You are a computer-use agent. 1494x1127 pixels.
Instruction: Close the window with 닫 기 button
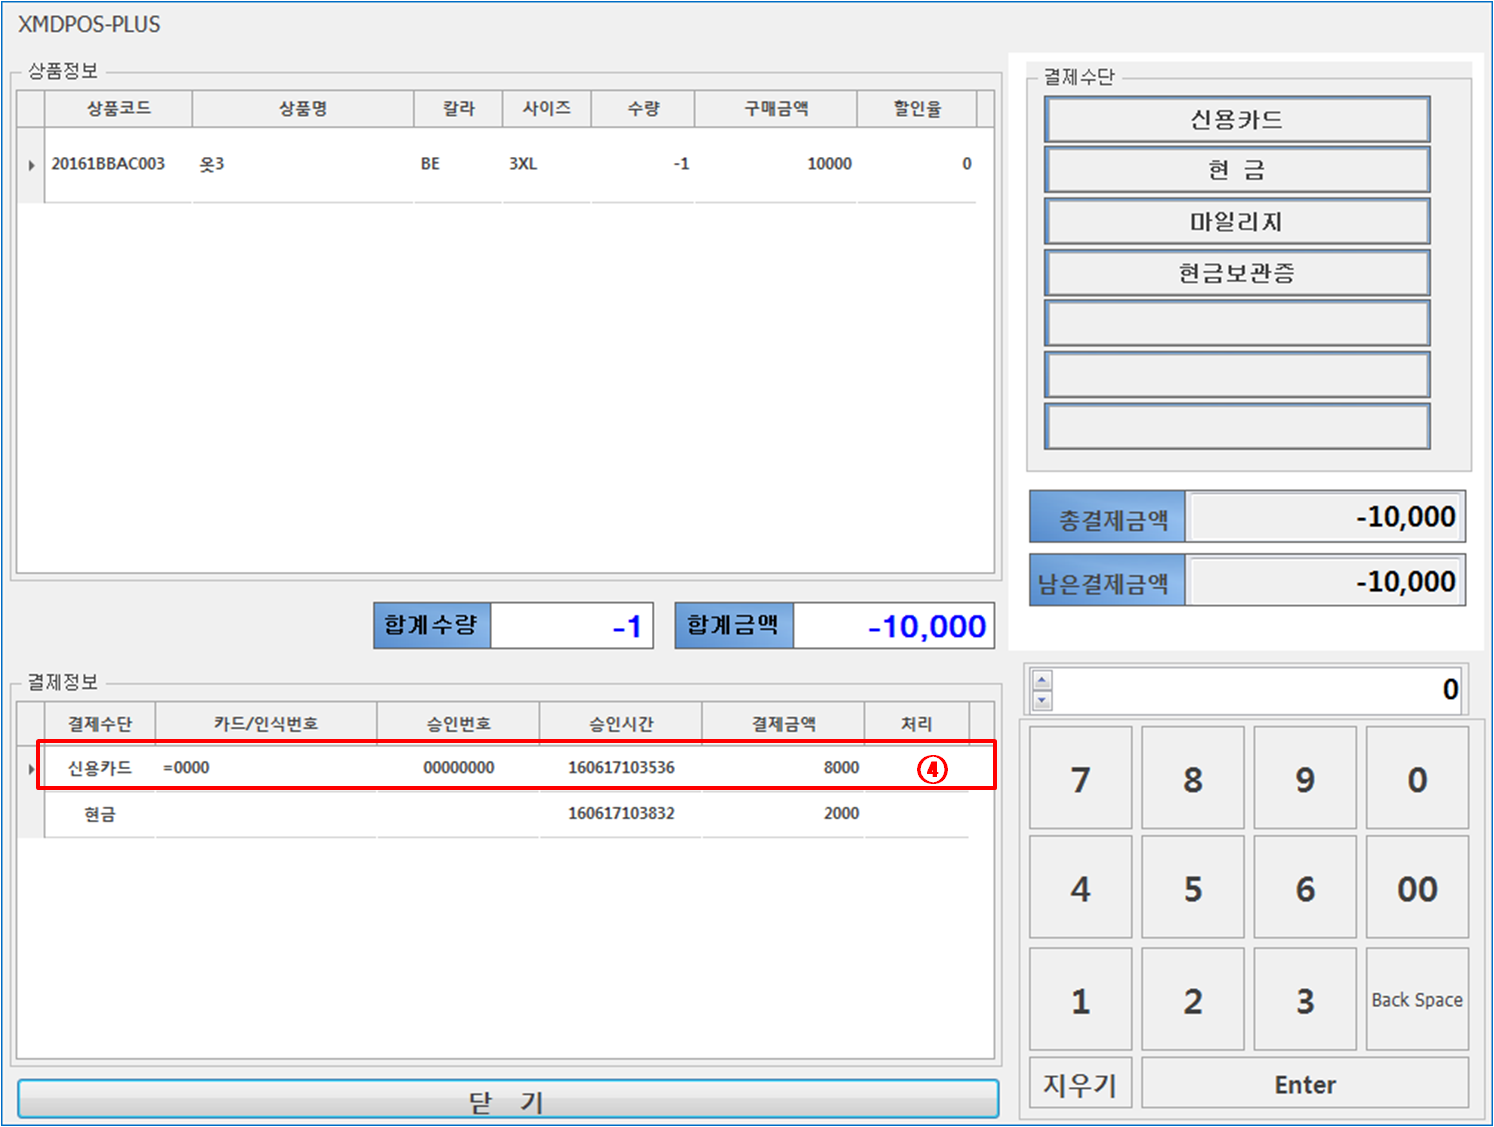(508, 1100)
